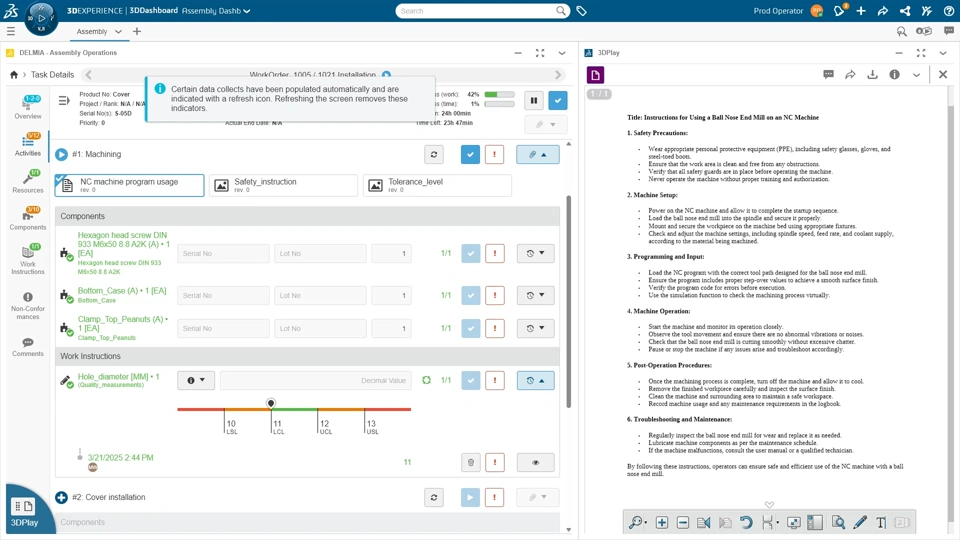Click the 3DPlay information icon
The width and height of the screenshot is (960, 540).
click(894, 75)
